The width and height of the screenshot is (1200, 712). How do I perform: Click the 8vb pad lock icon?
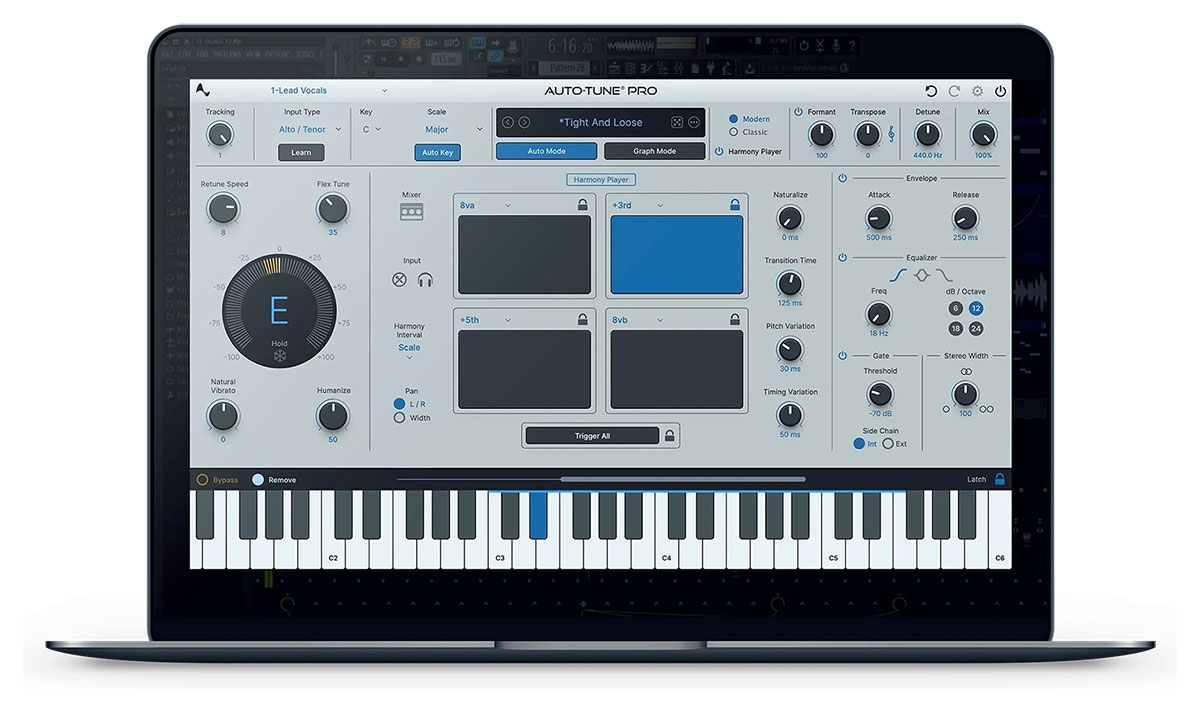coord(735,320)
